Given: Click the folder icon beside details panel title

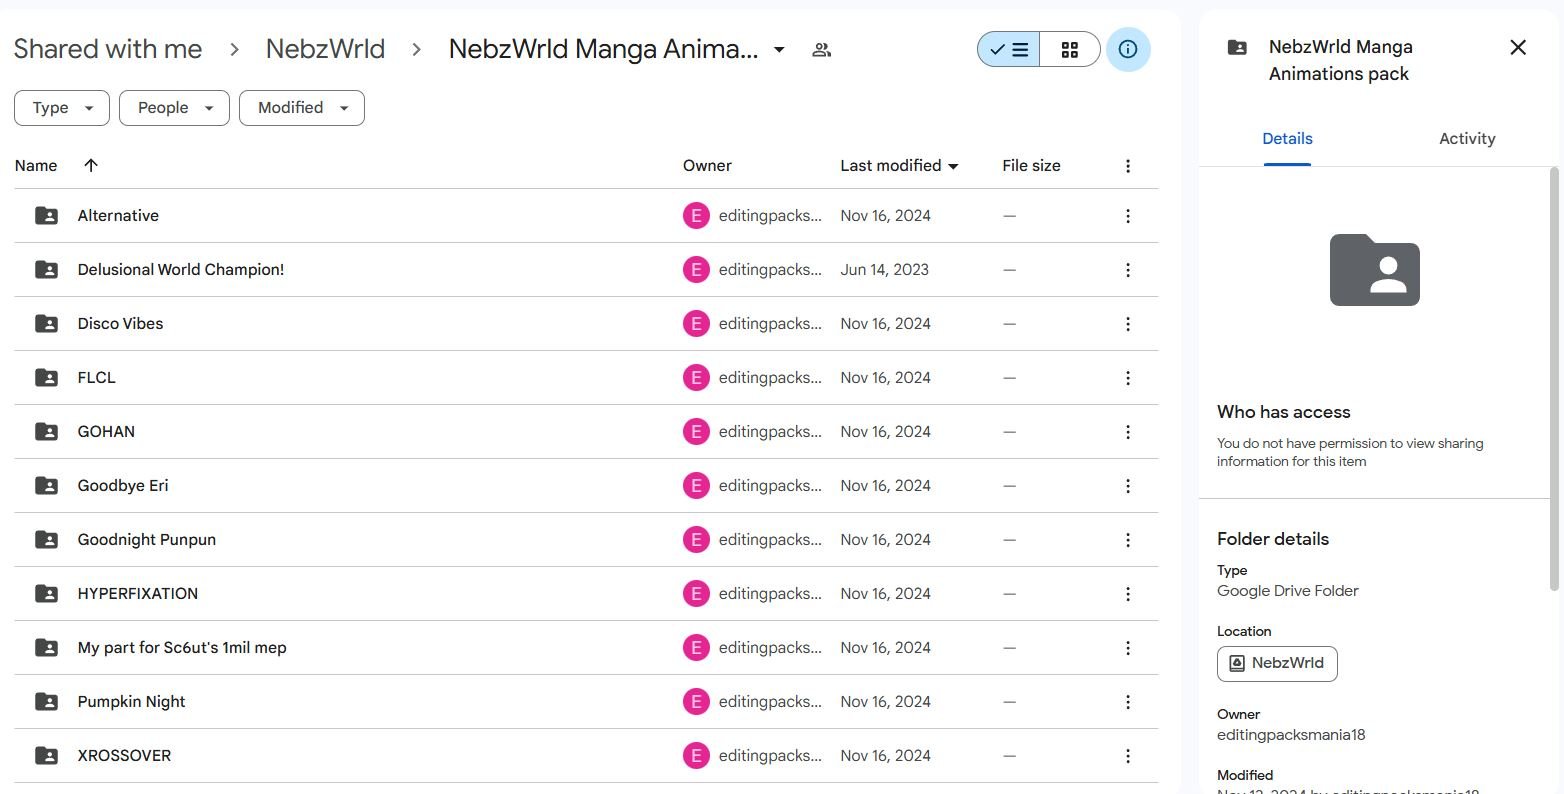Looking at the screenshot, I should point(1237,47).
